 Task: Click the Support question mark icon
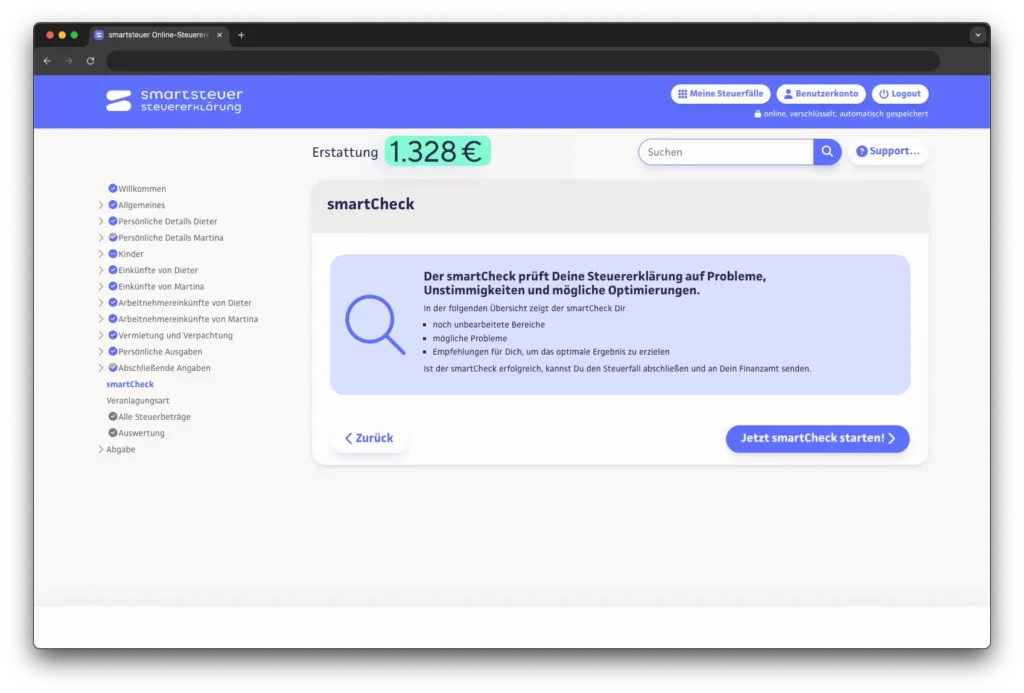coord(862,152)
